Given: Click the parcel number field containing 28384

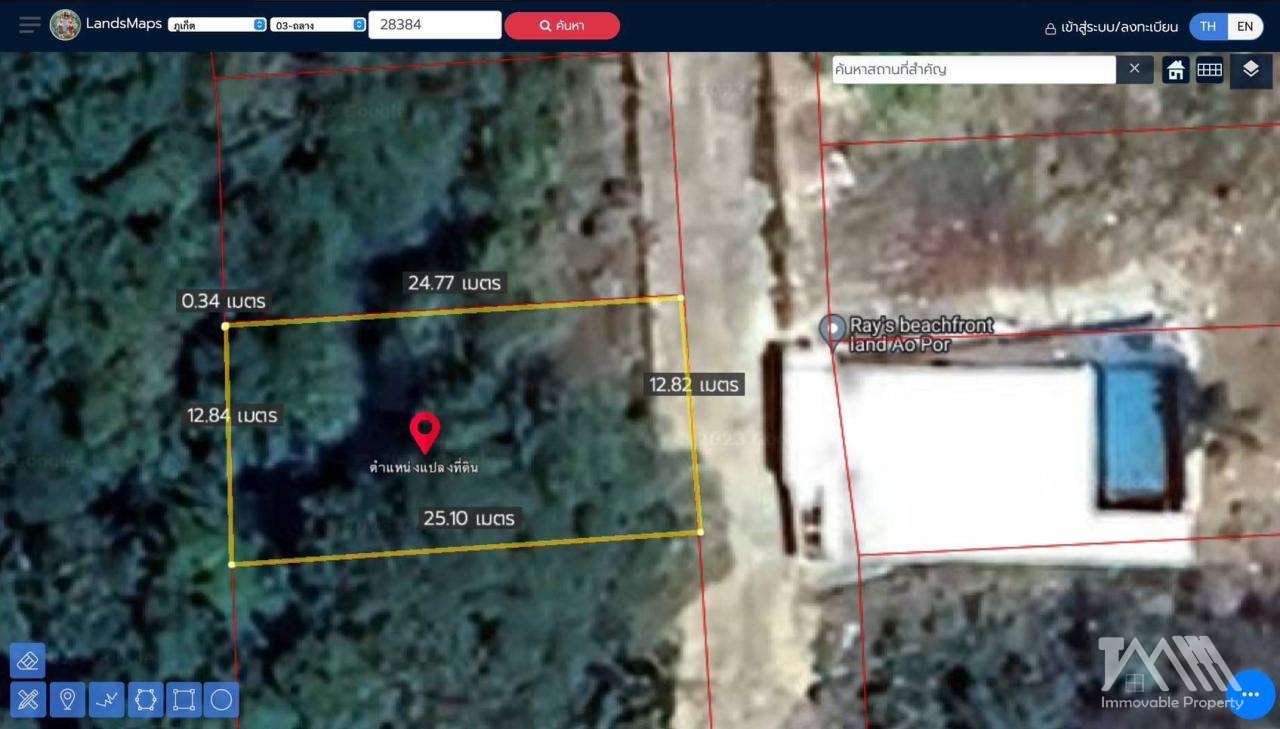Looking at the screenshot, I should [x=434, y=25].
